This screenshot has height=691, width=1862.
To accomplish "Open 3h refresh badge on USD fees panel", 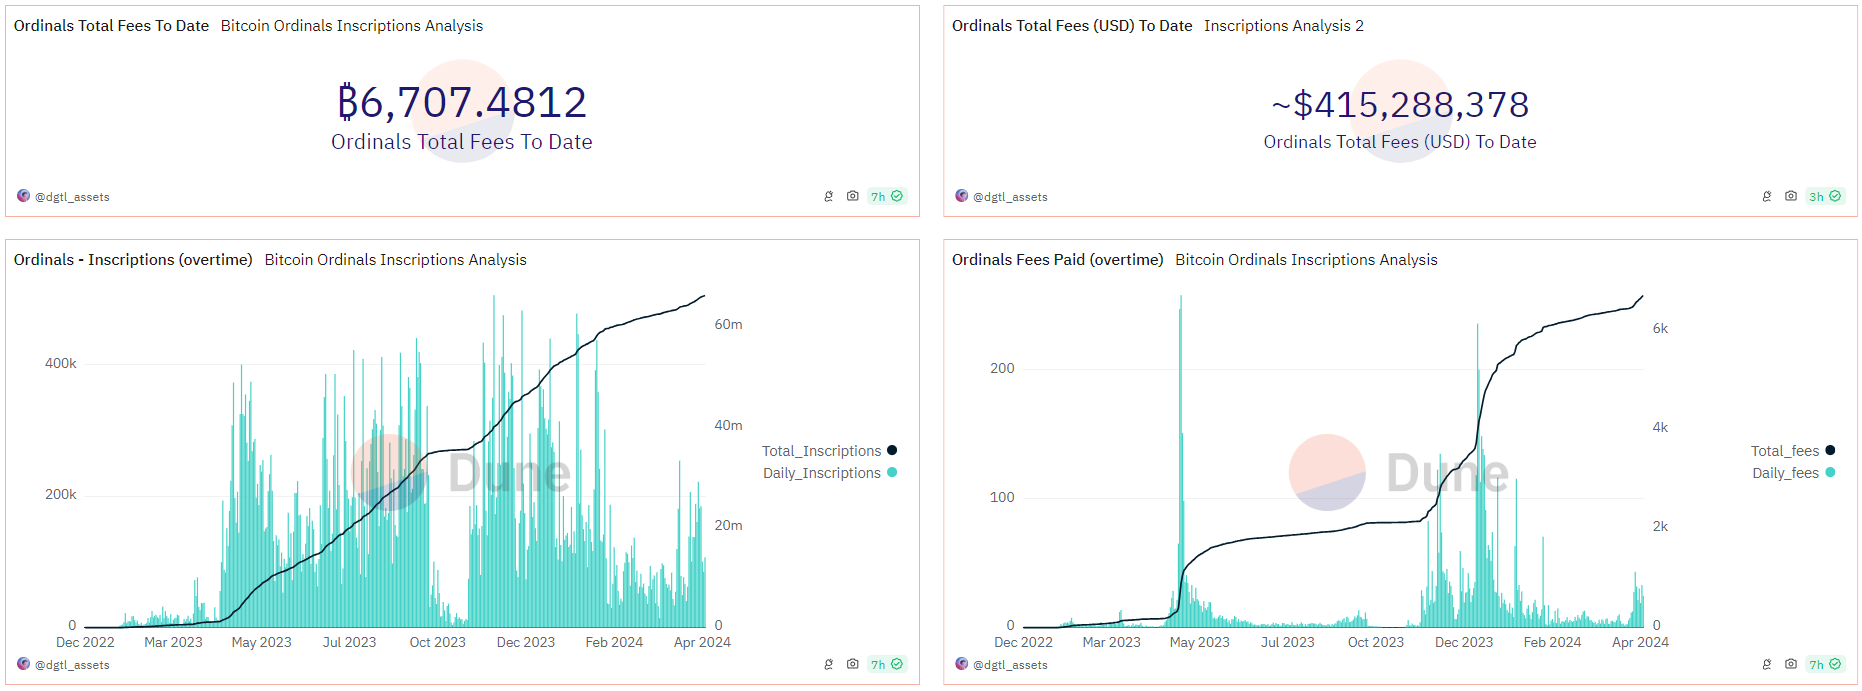I will pyautogui.click(x=1824, y=196).
